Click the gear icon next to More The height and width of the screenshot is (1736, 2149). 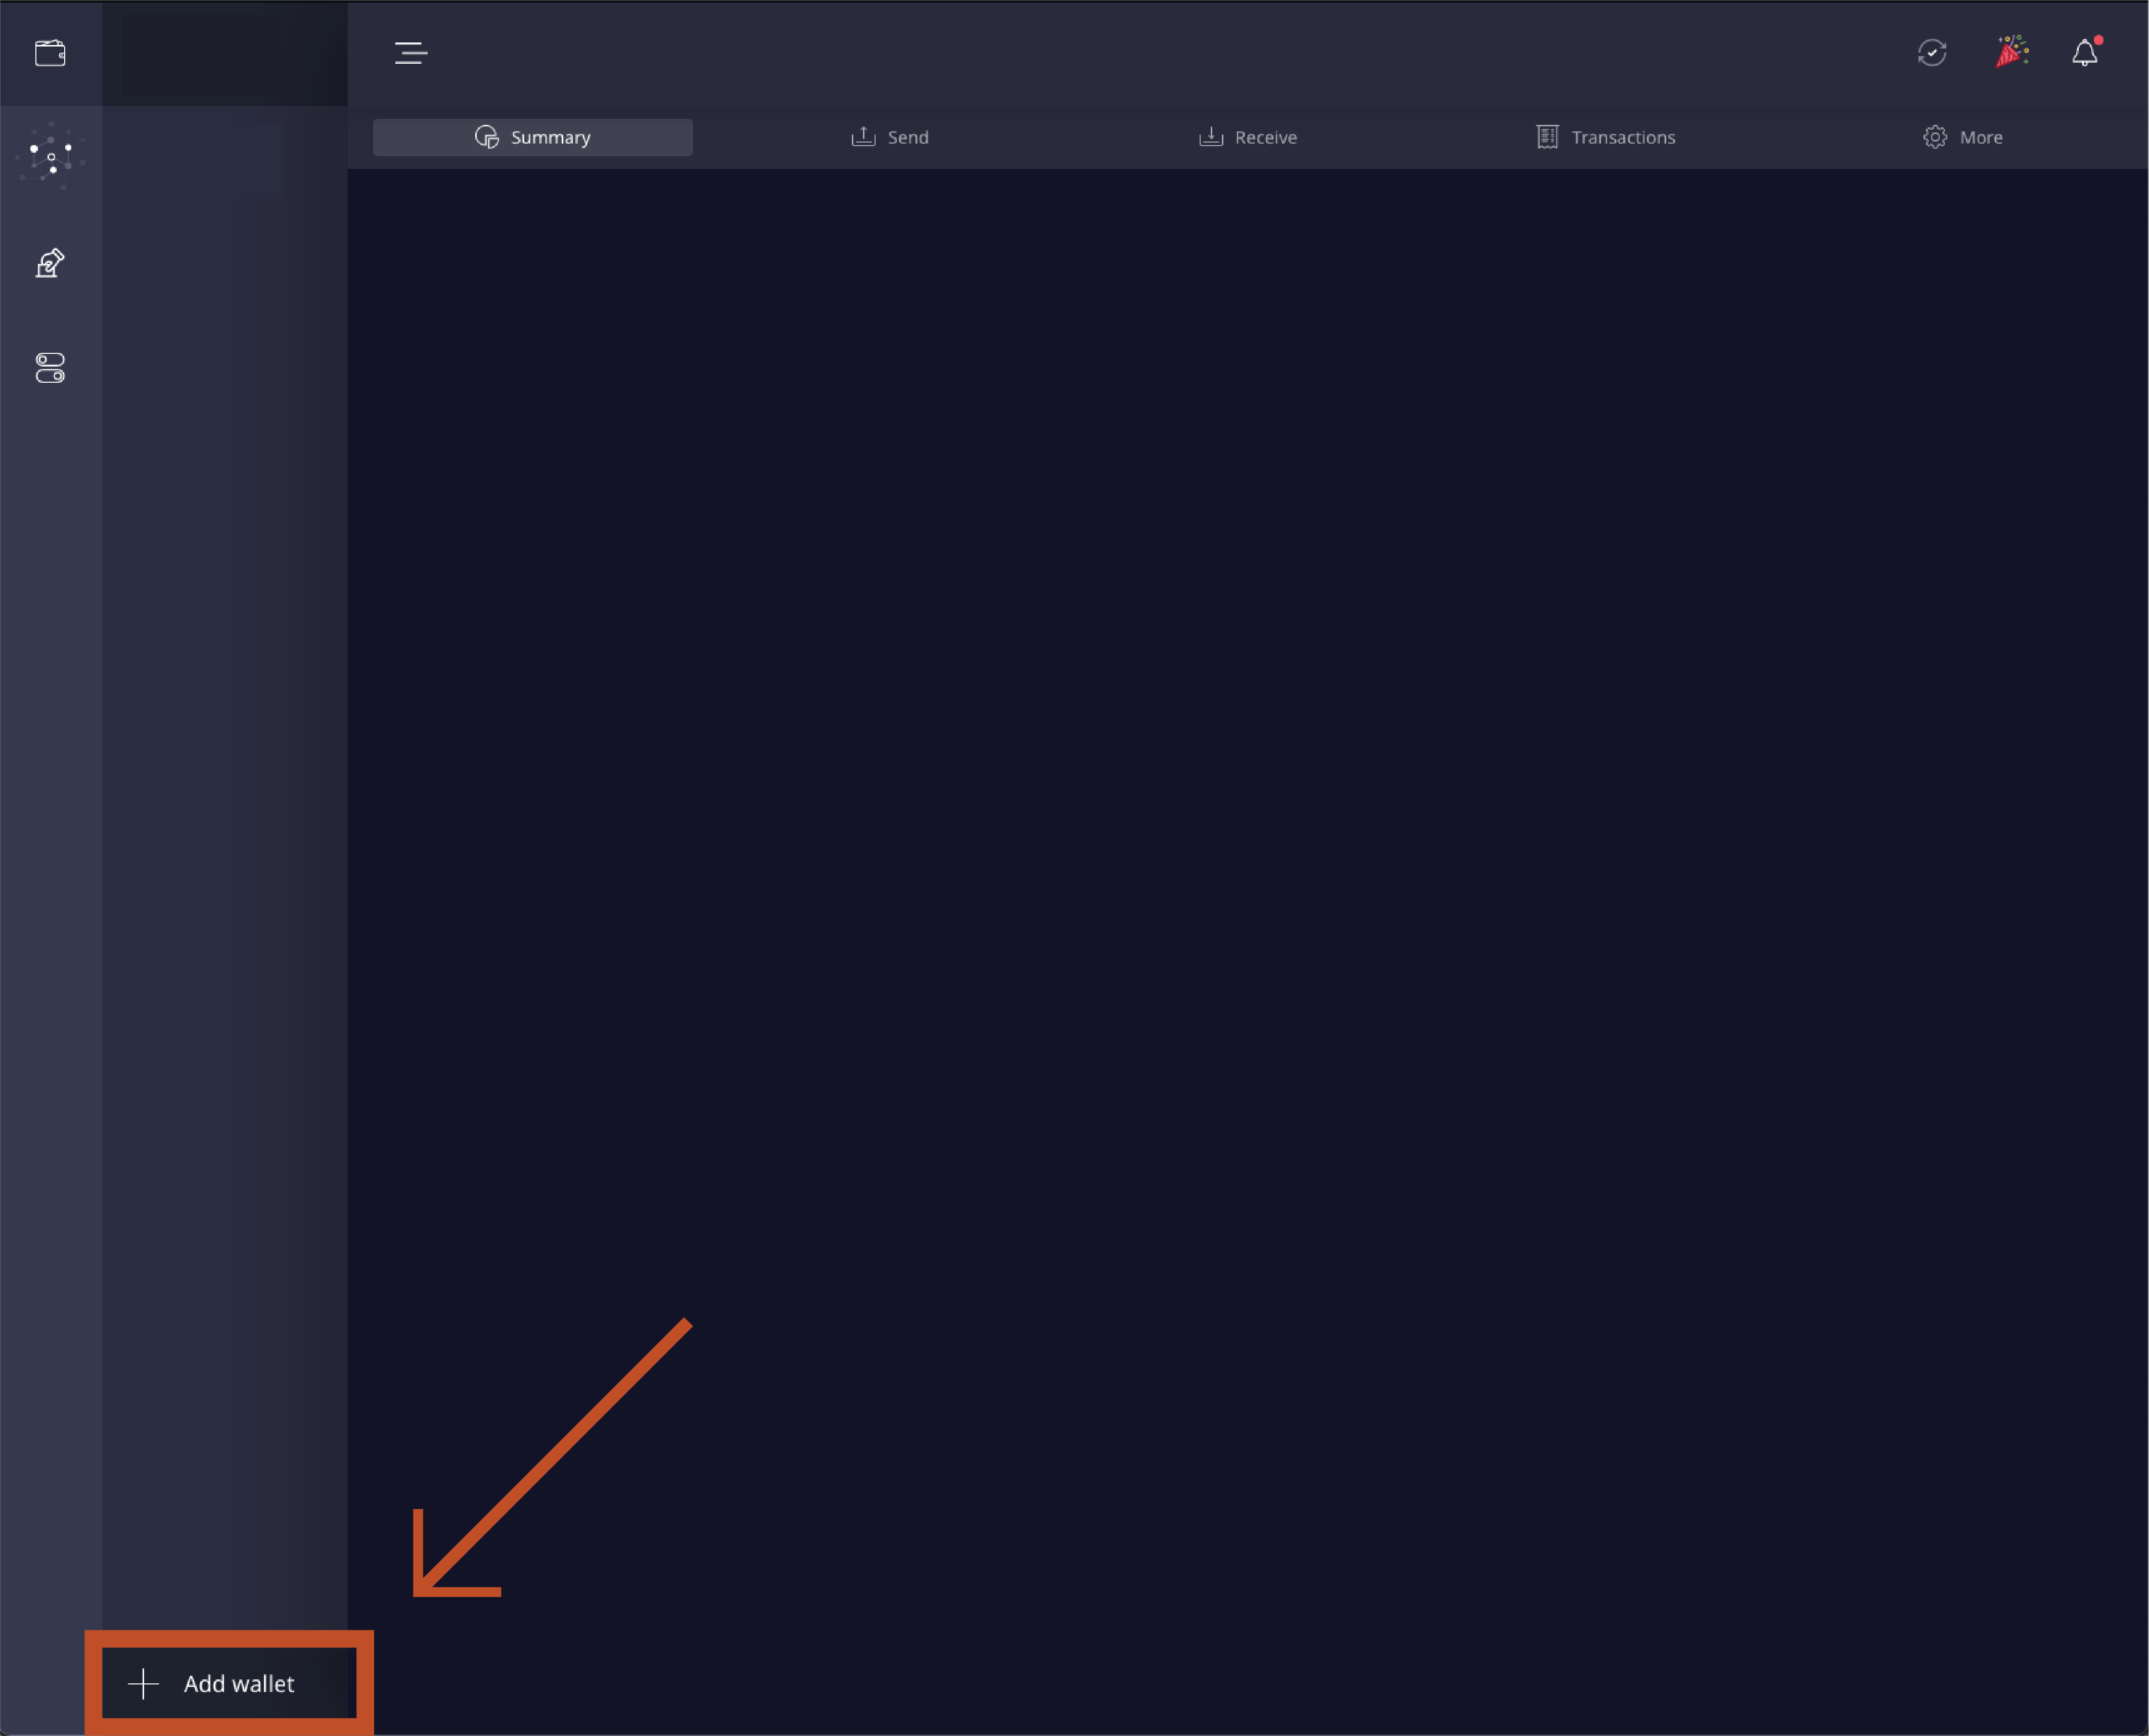point(1935,137)
